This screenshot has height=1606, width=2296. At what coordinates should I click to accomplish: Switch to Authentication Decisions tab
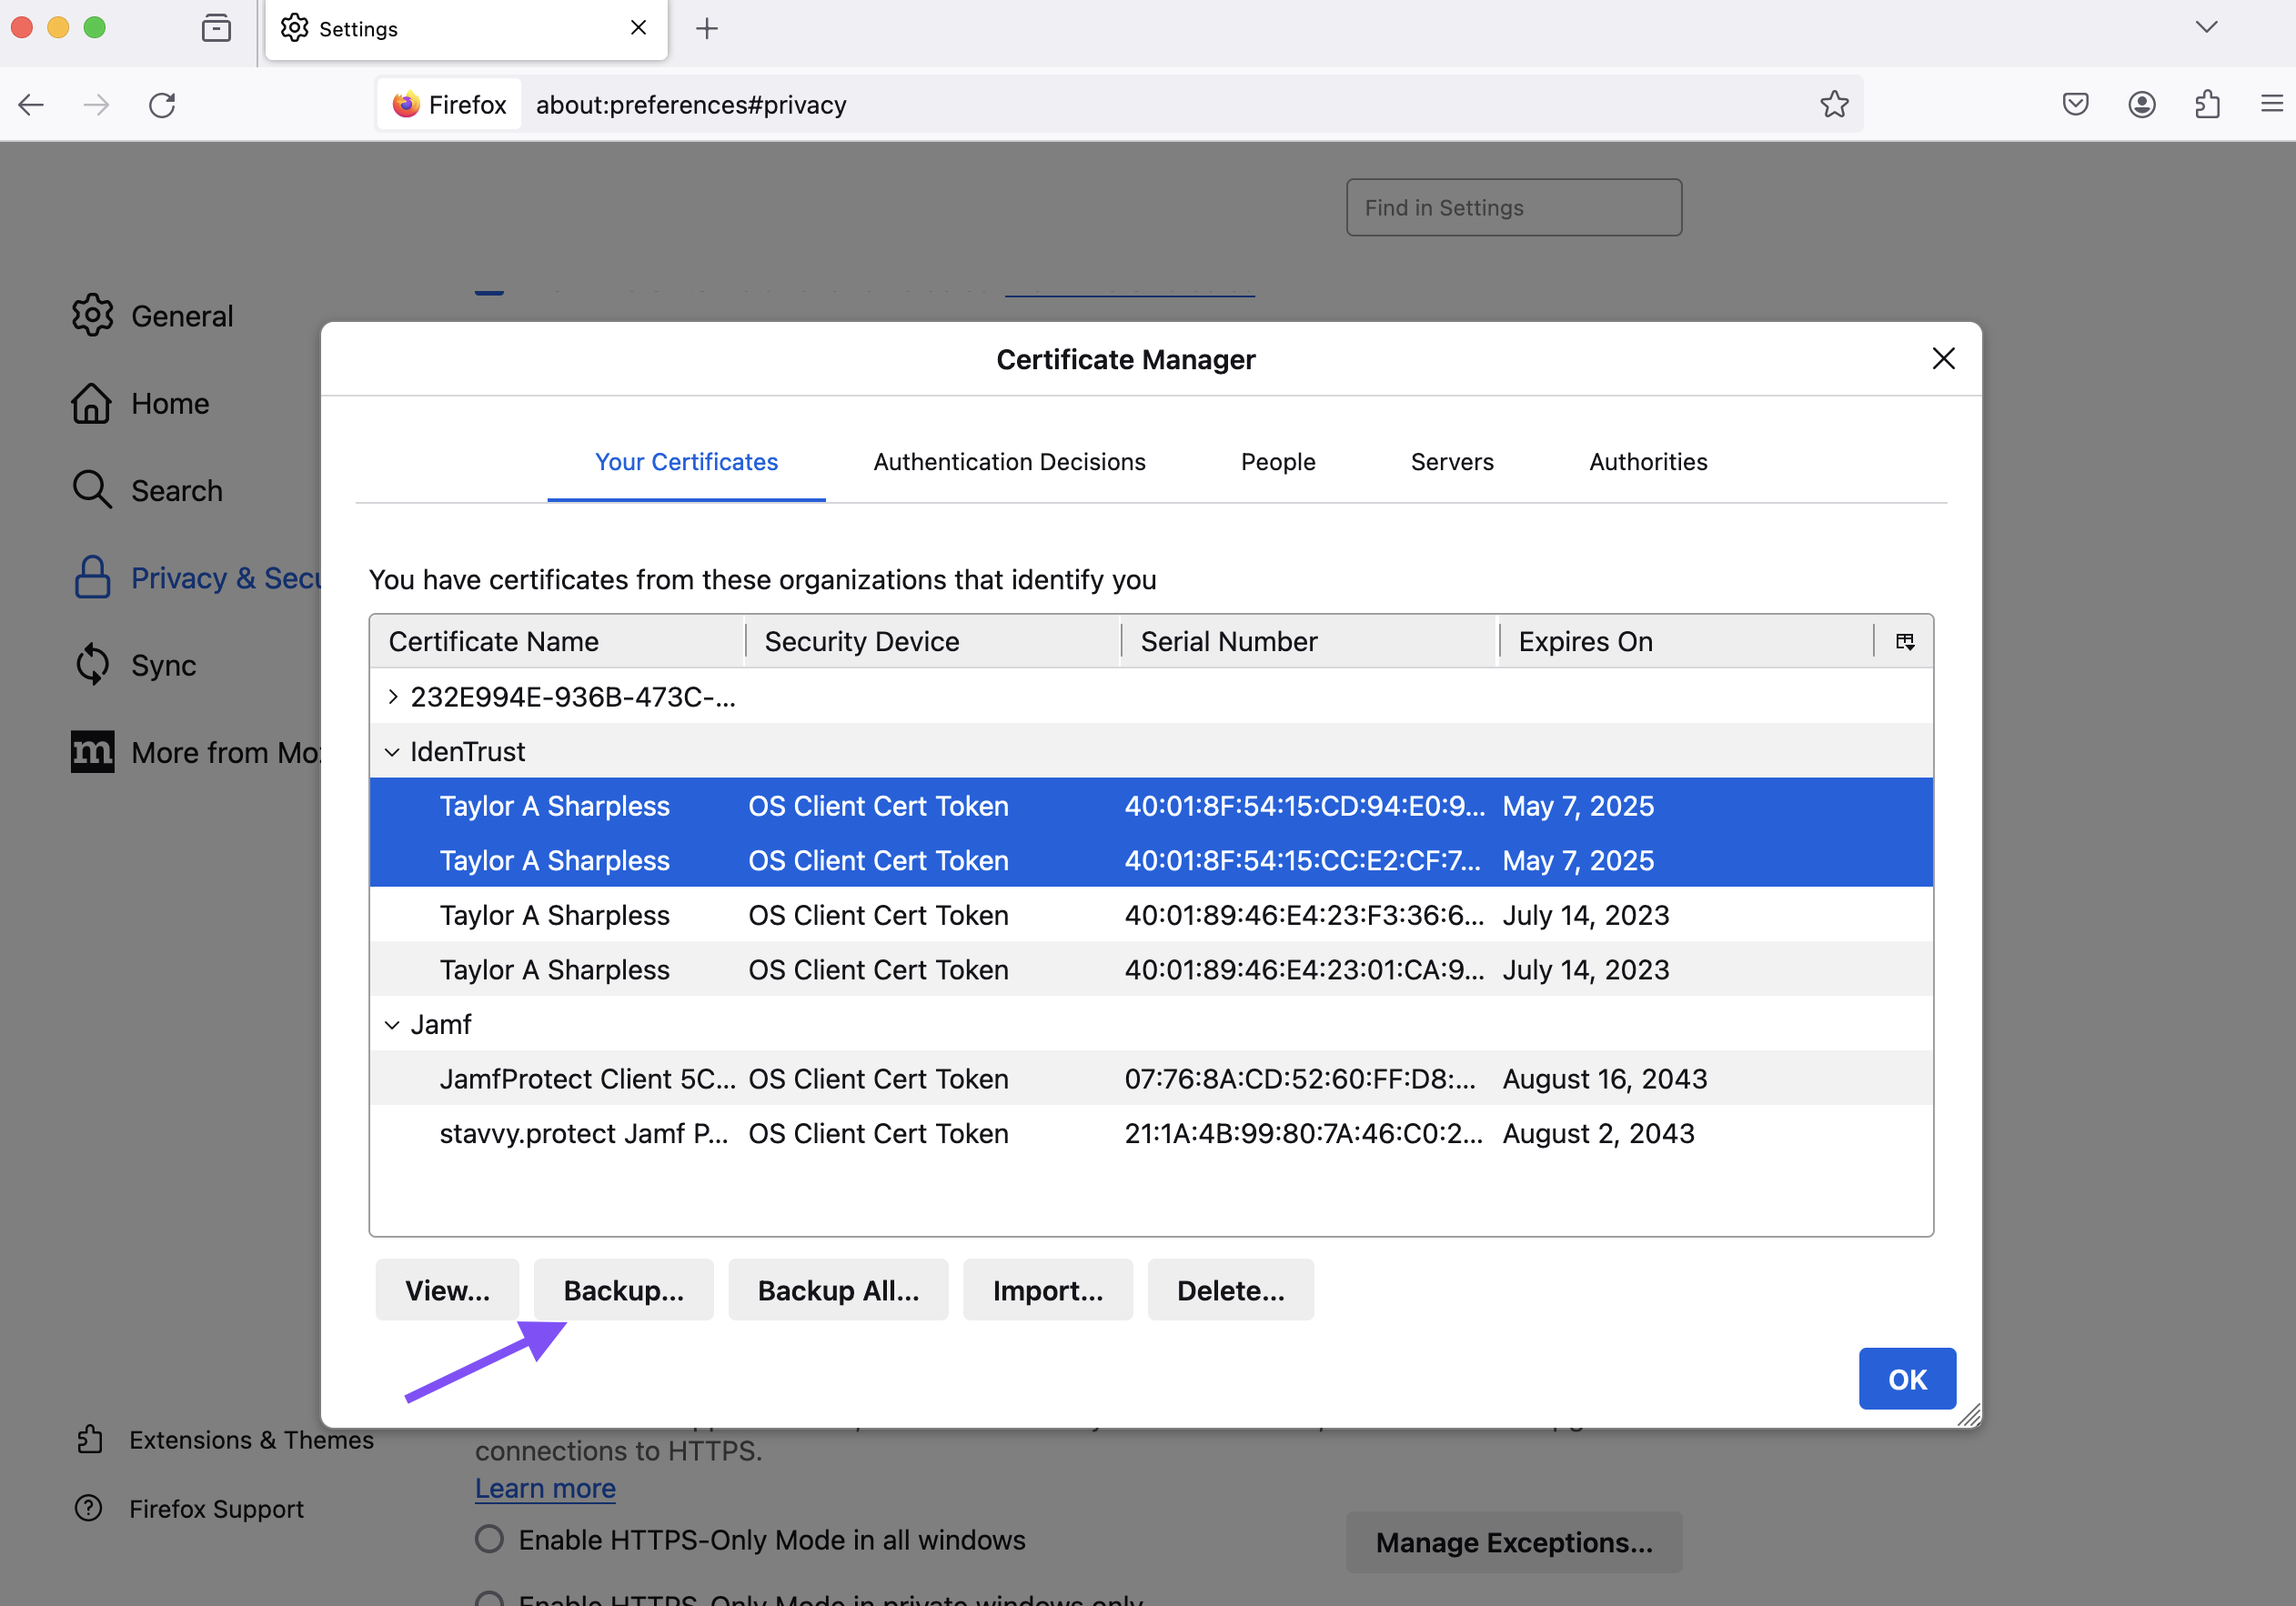click(x=1009, y=462)
